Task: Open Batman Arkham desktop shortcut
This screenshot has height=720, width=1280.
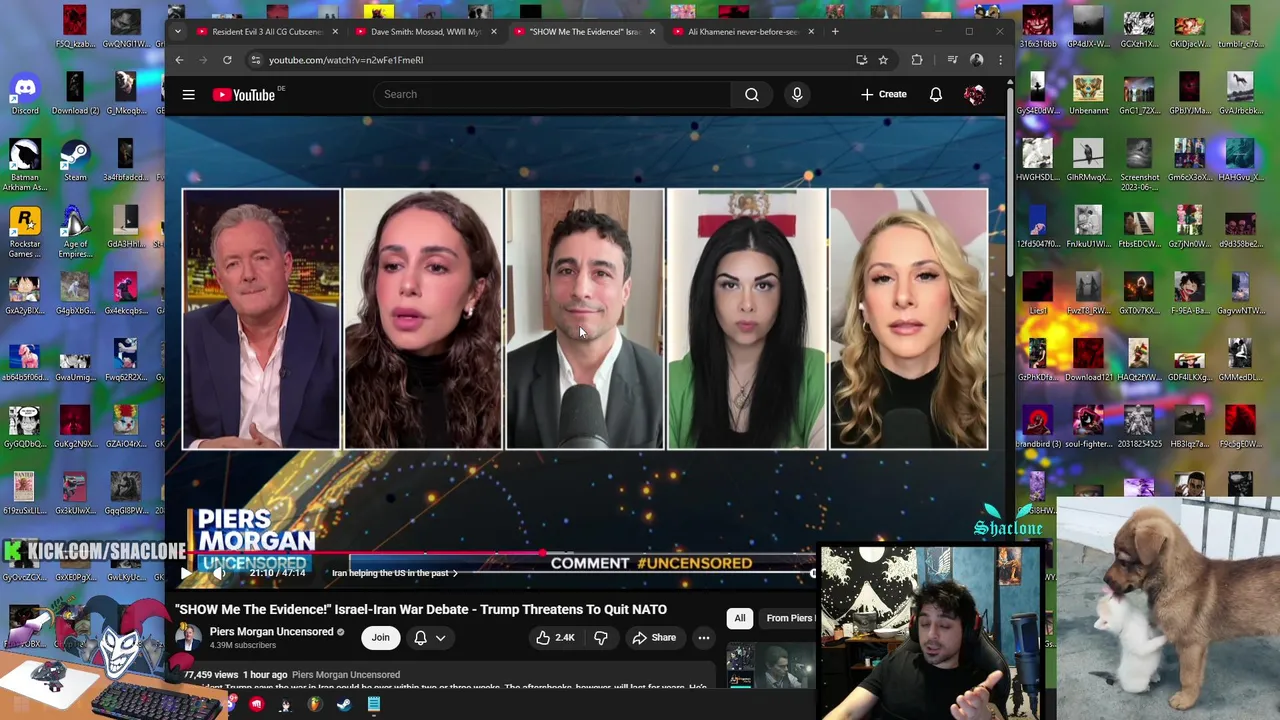Action: point(25,165)
